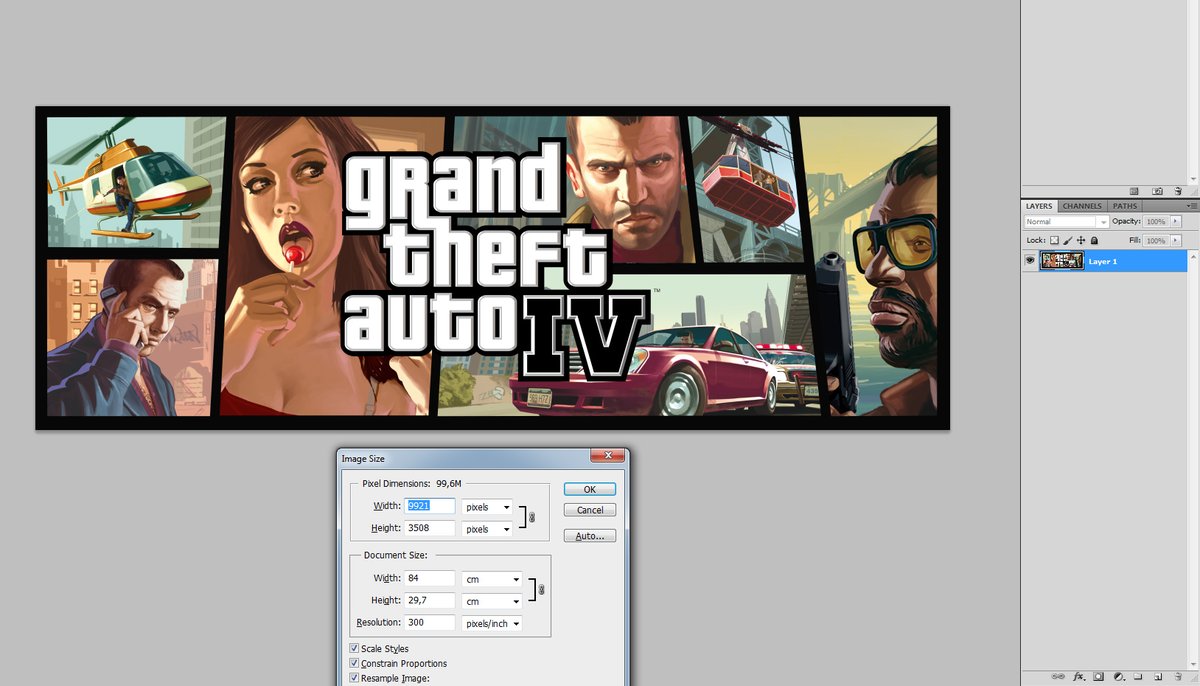Document Size constrain link icon
1200x686 pixels.
click(x=541, y=590)
